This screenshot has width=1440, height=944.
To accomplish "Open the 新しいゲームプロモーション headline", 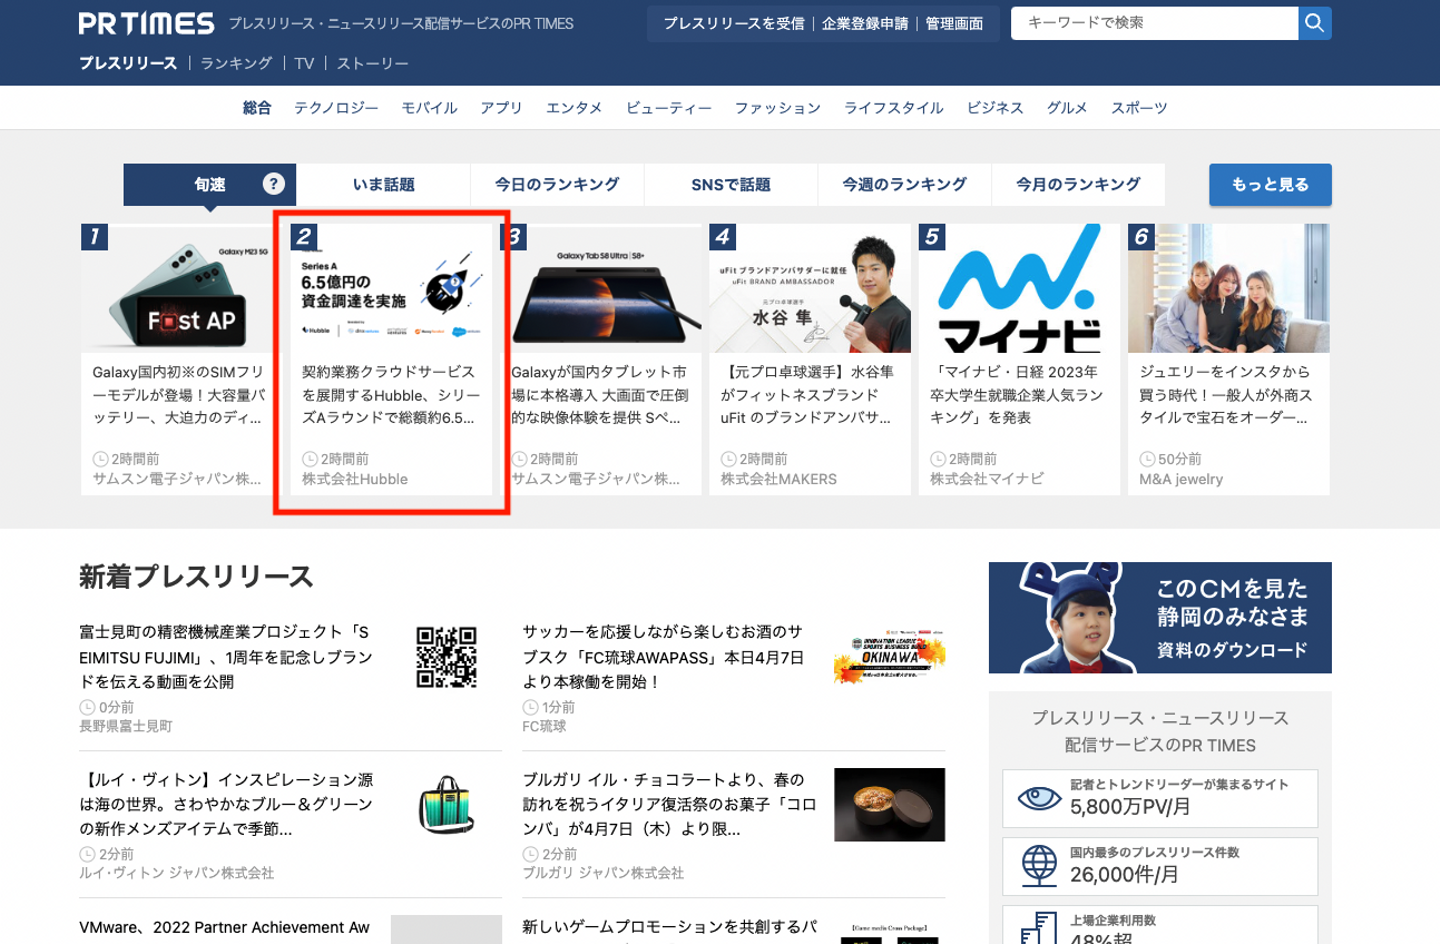I will (x=670, y=928).
